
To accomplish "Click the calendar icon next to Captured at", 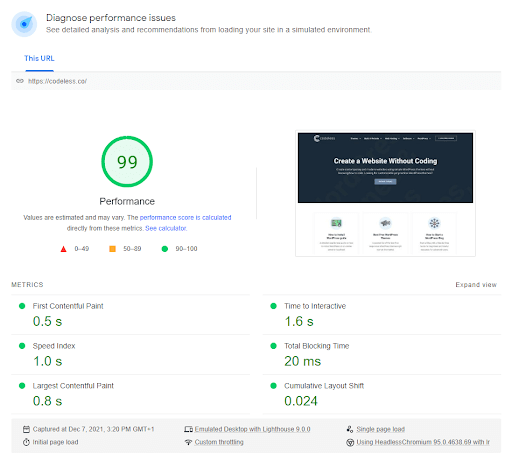I will pos(26,429).
